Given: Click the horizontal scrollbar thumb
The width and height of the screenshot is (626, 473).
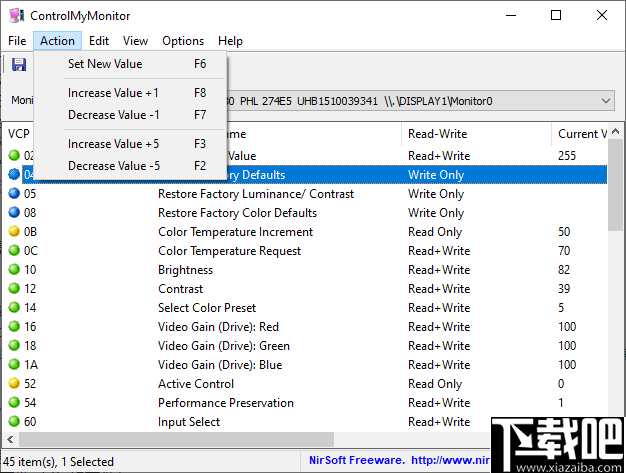Looking at the screenshot, I should click(176, 439).
